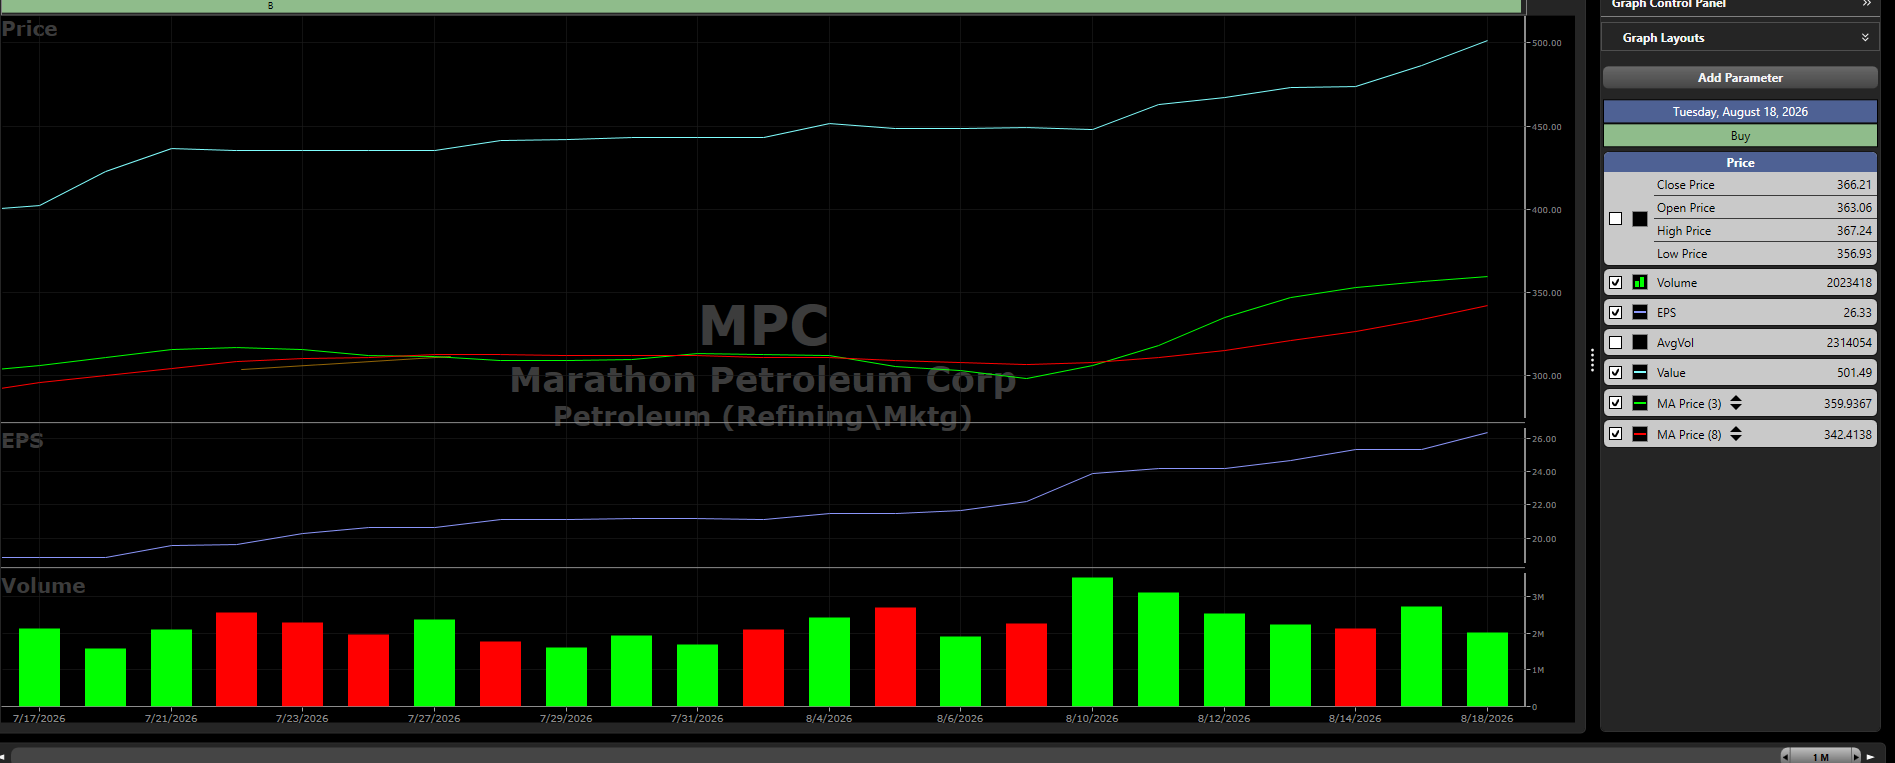Click the scroll-left arrow at the bottom left
This screenshot has height=763, width=1895.
(4, 757)
